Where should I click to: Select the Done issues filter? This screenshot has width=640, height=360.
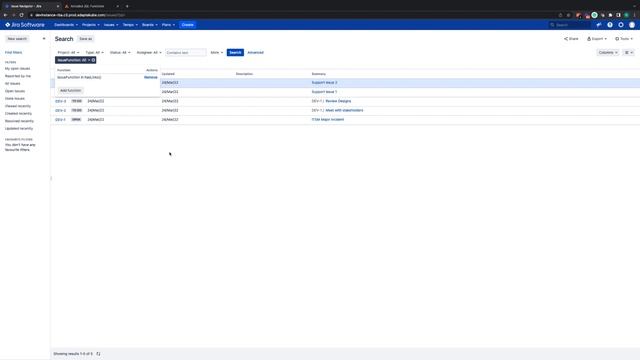coord(15,98)
